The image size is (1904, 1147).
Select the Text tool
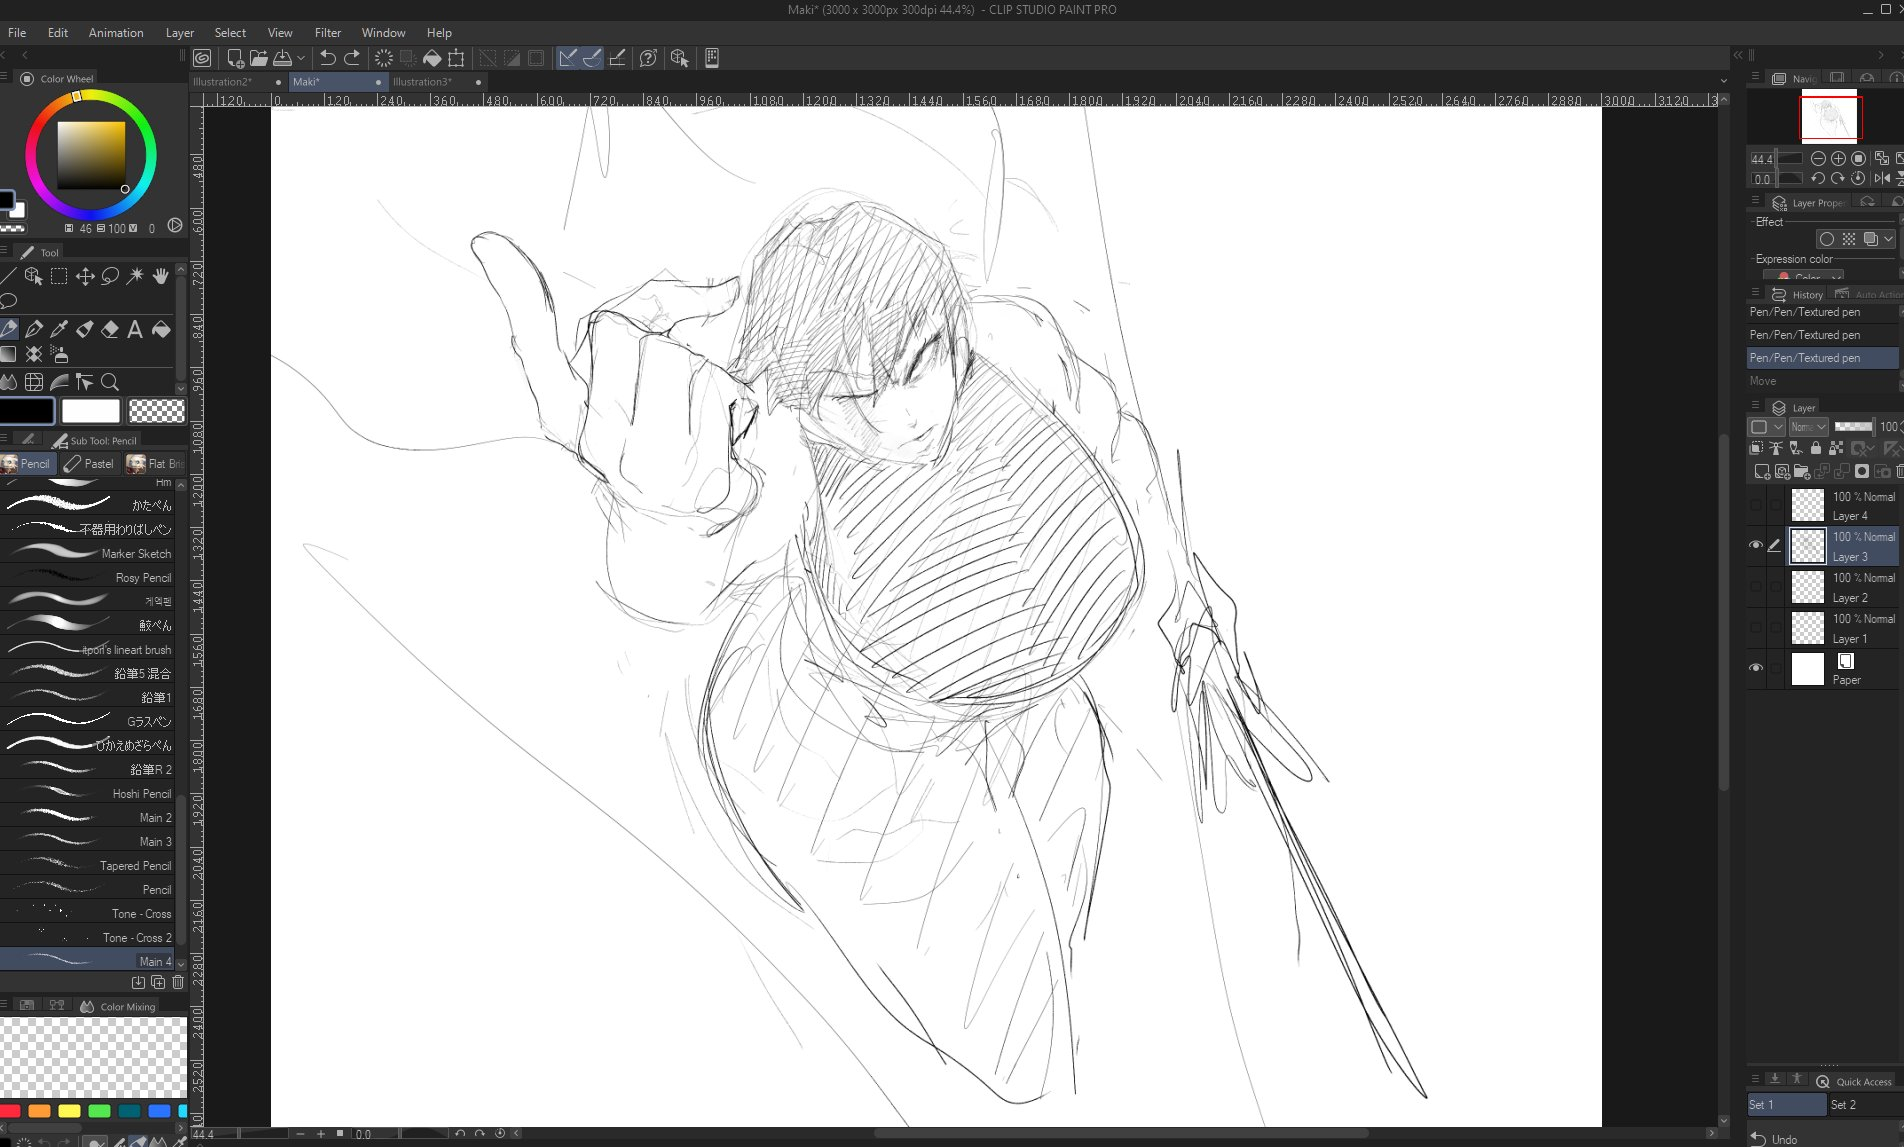pyautogui.click(x=135, y=329)
